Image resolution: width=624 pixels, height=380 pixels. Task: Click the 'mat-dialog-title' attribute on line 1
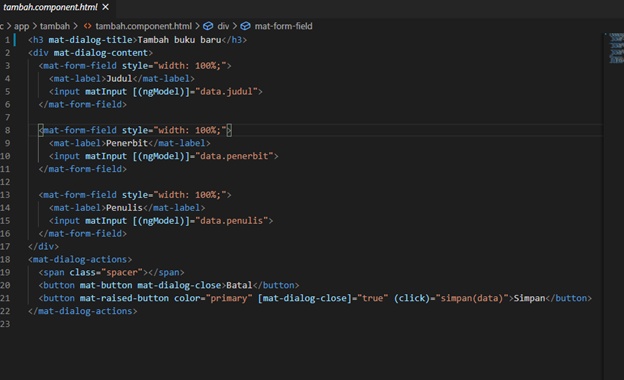[x=90, y=40]
